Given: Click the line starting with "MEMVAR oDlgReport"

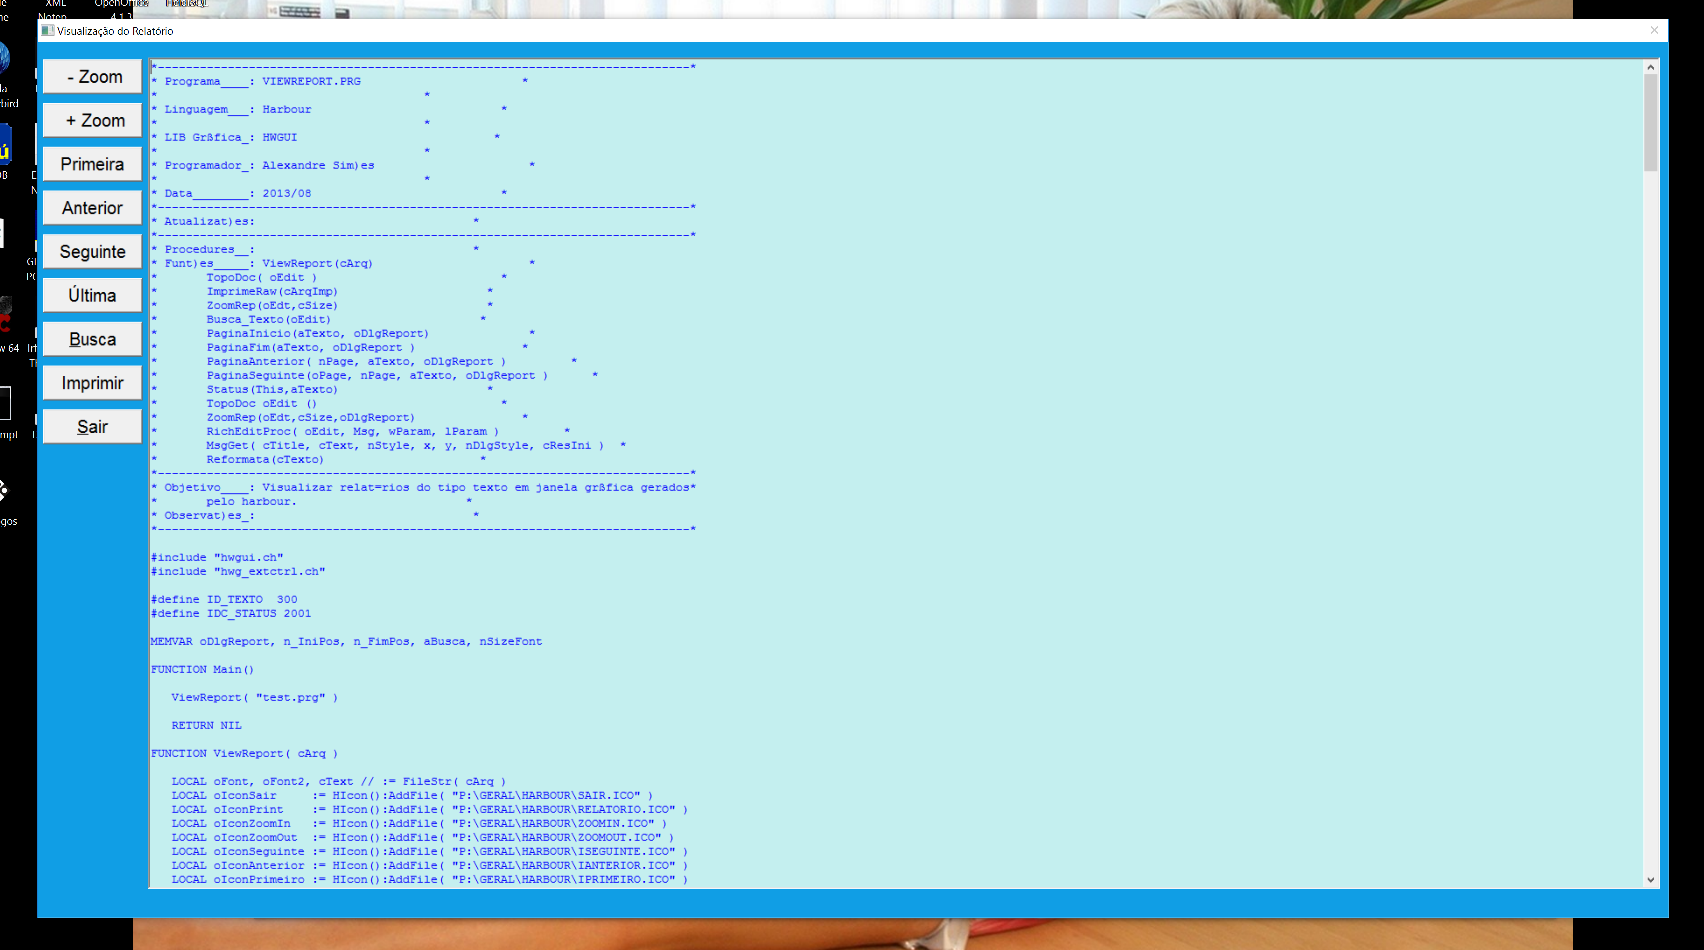Looking at the screenshot, I should pos(347,642).
